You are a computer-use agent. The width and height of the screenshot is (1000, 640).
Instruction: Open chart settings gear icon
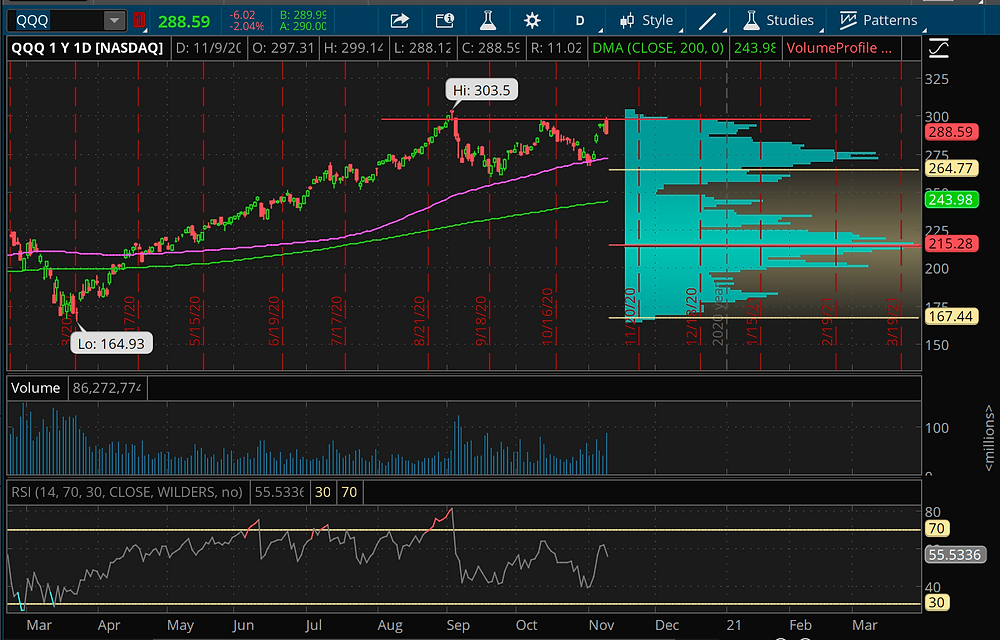532,21
